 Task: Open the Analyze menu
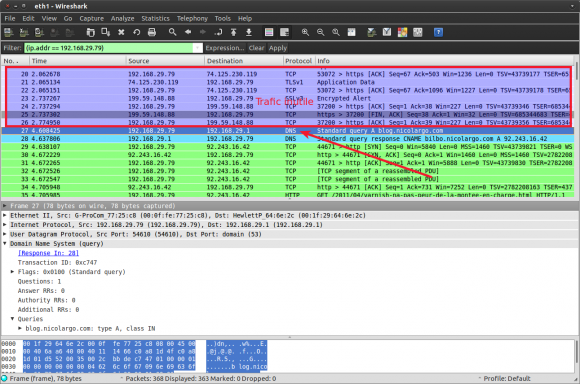[122, 18]
